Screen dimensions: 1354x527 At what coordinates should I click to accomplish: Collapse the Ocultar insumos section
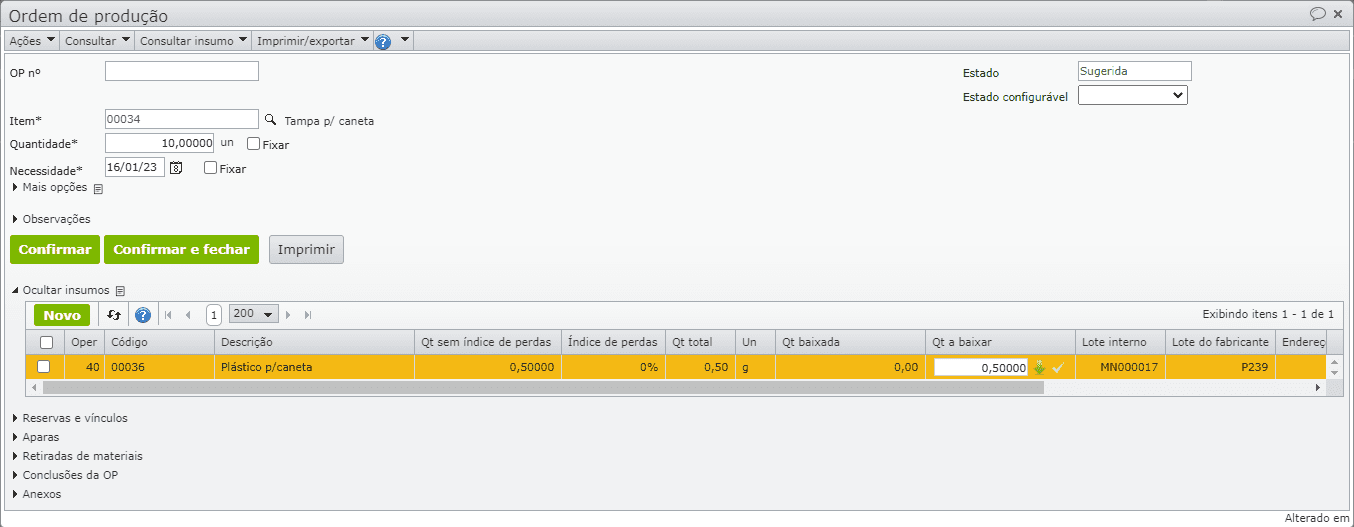click(60, 290)
